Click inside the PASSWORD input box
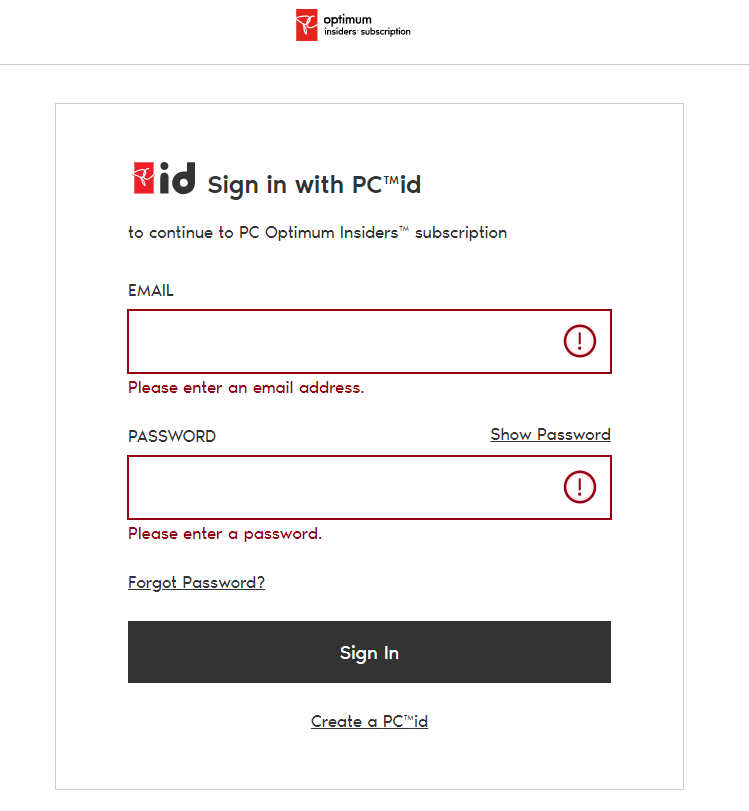This screenshot has width=749, height=811. click(x=350, y=487)
